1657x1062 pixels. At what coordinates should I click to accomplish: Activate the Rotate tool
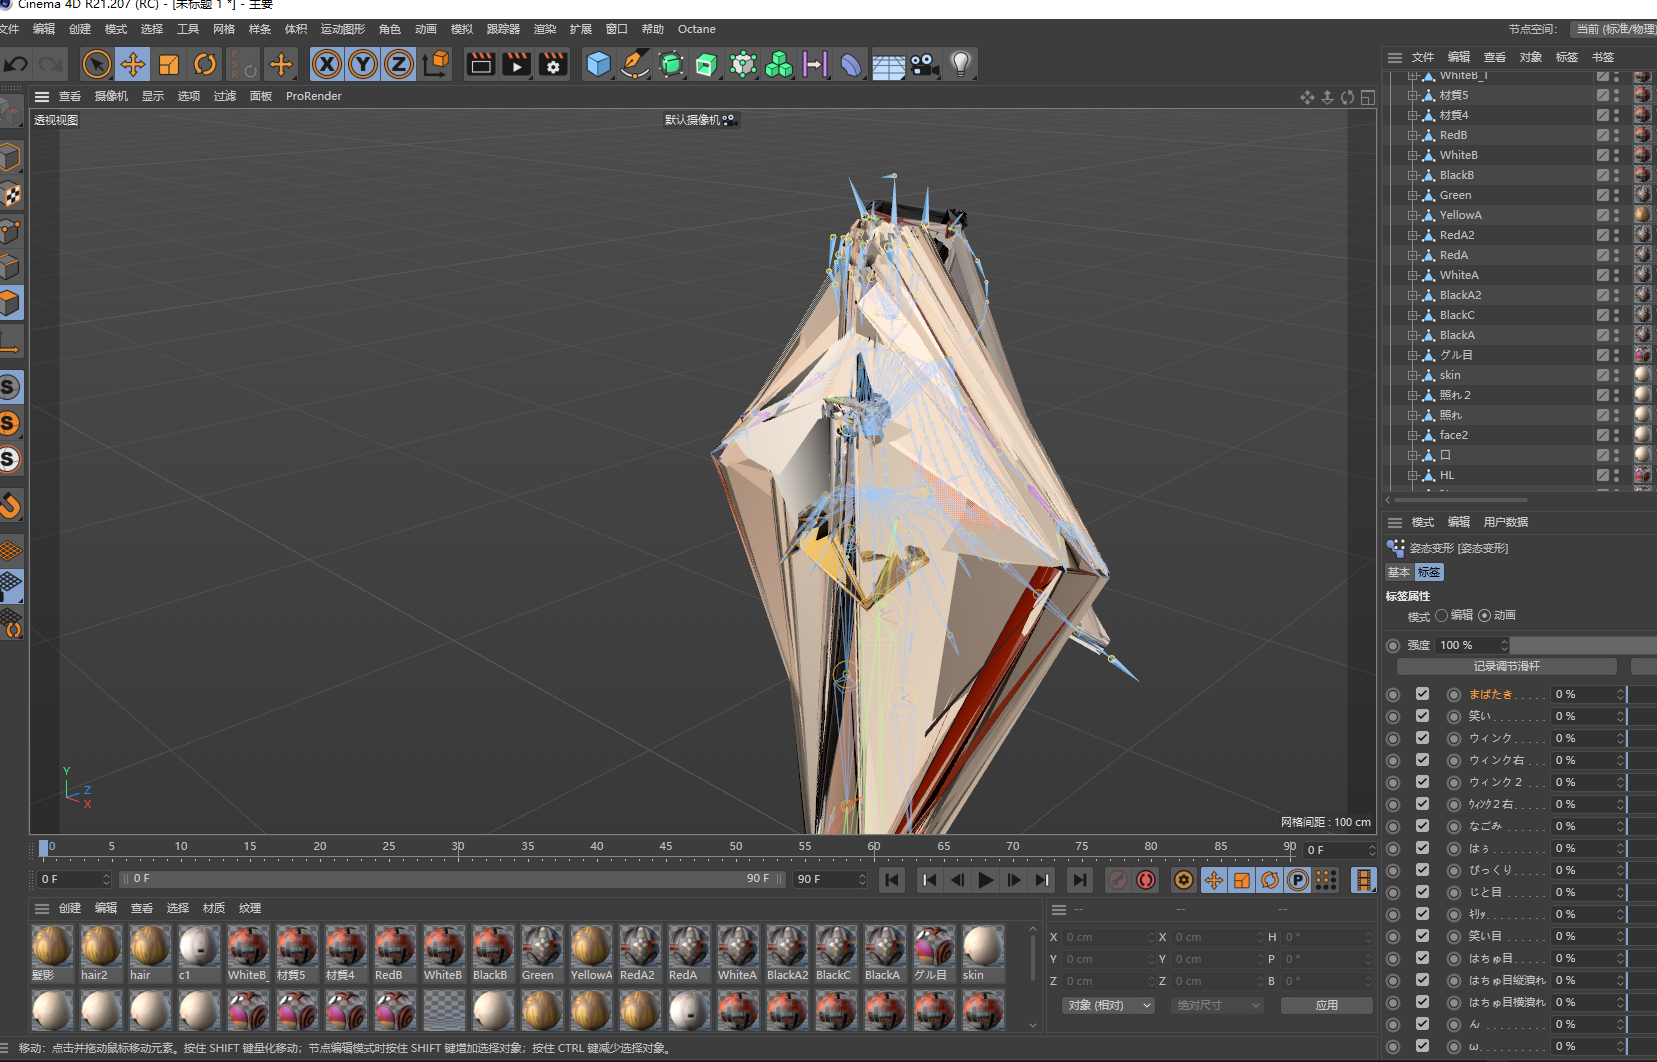205,65
